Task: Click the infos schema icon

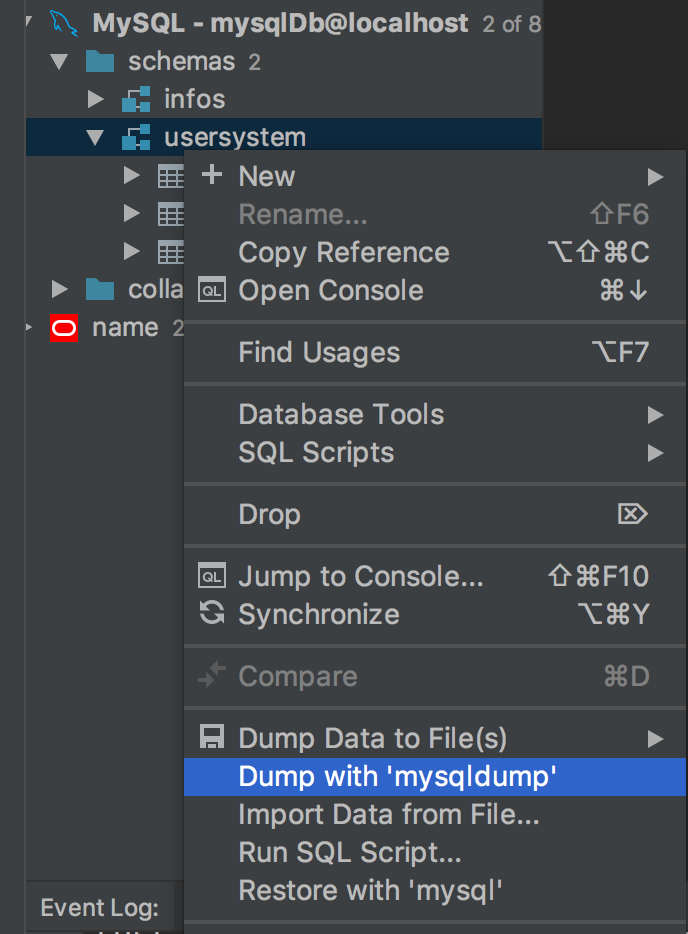Action: click(x=136, y=99)
